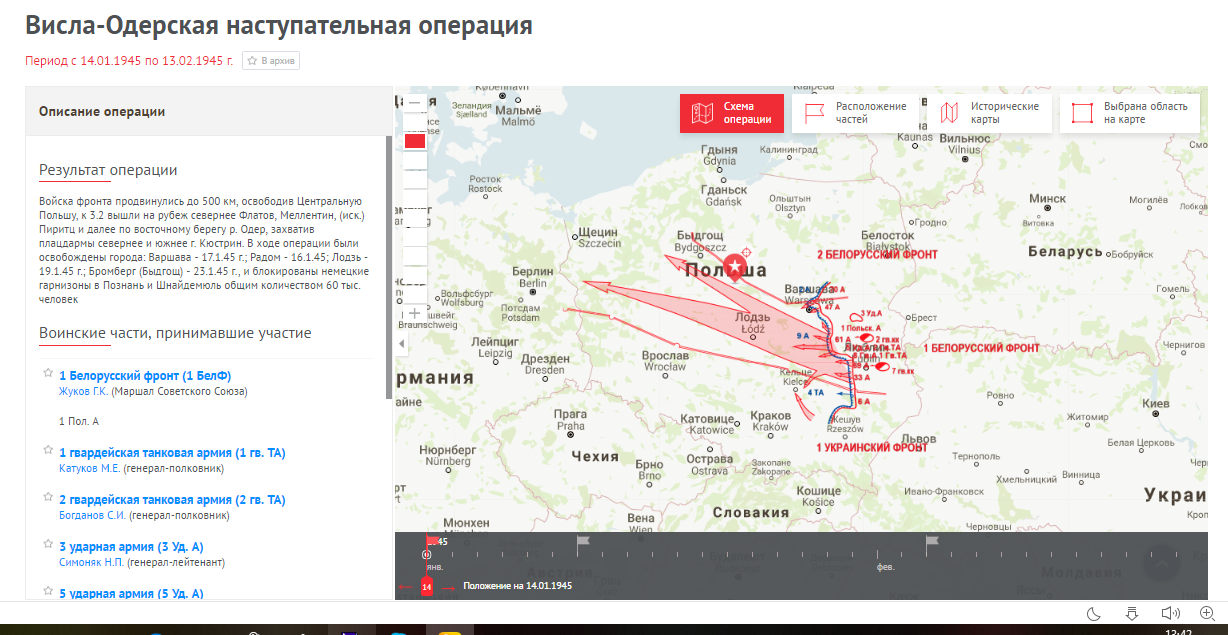Add operation to archive with В архив
This screenshot has width=1228, height=635.
tap(270, 61)
